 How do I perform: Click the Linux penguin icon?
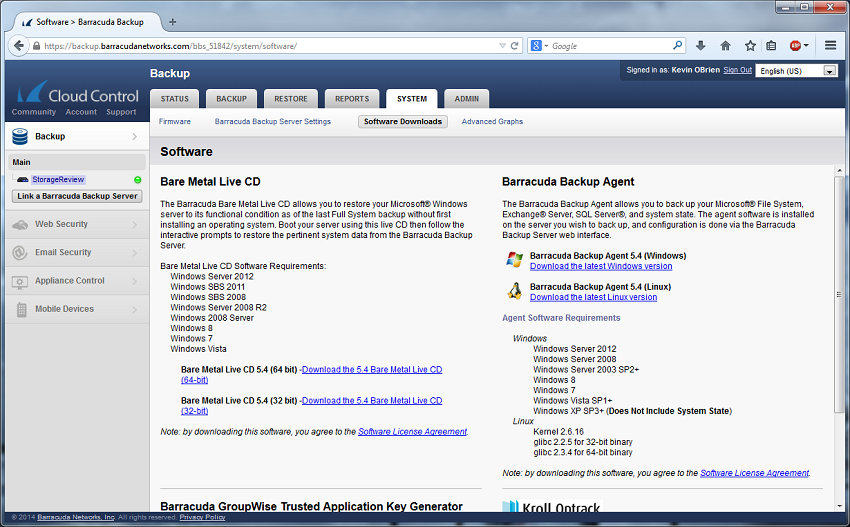(514, 291)
